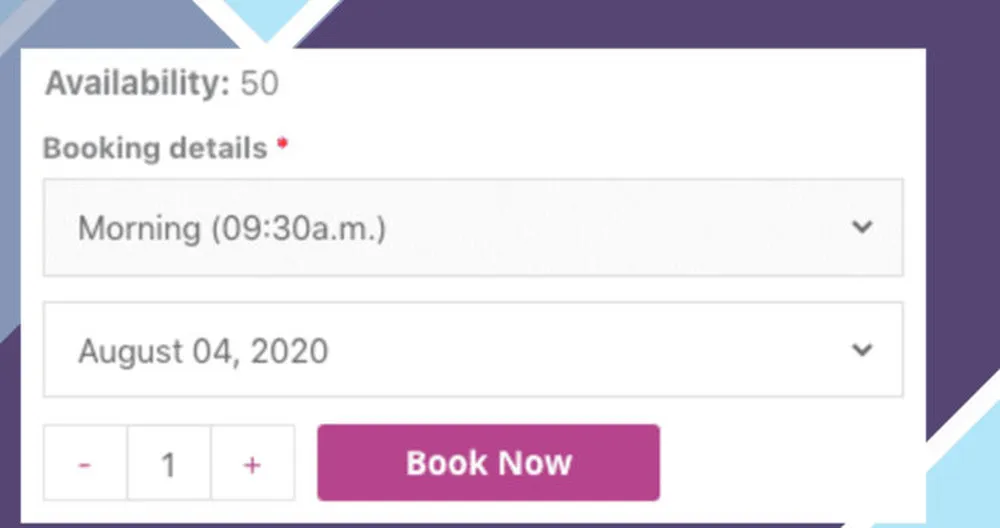1000x528 pixels.
Task: Expand the booking date options arrow
Action: point(862,350)
